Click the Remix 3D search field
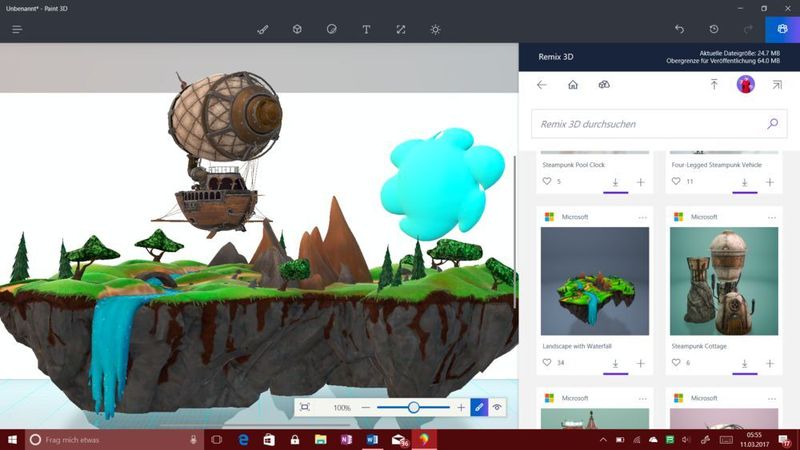The width and height of the screenshot is (800, 450). (x=659, y=124)
